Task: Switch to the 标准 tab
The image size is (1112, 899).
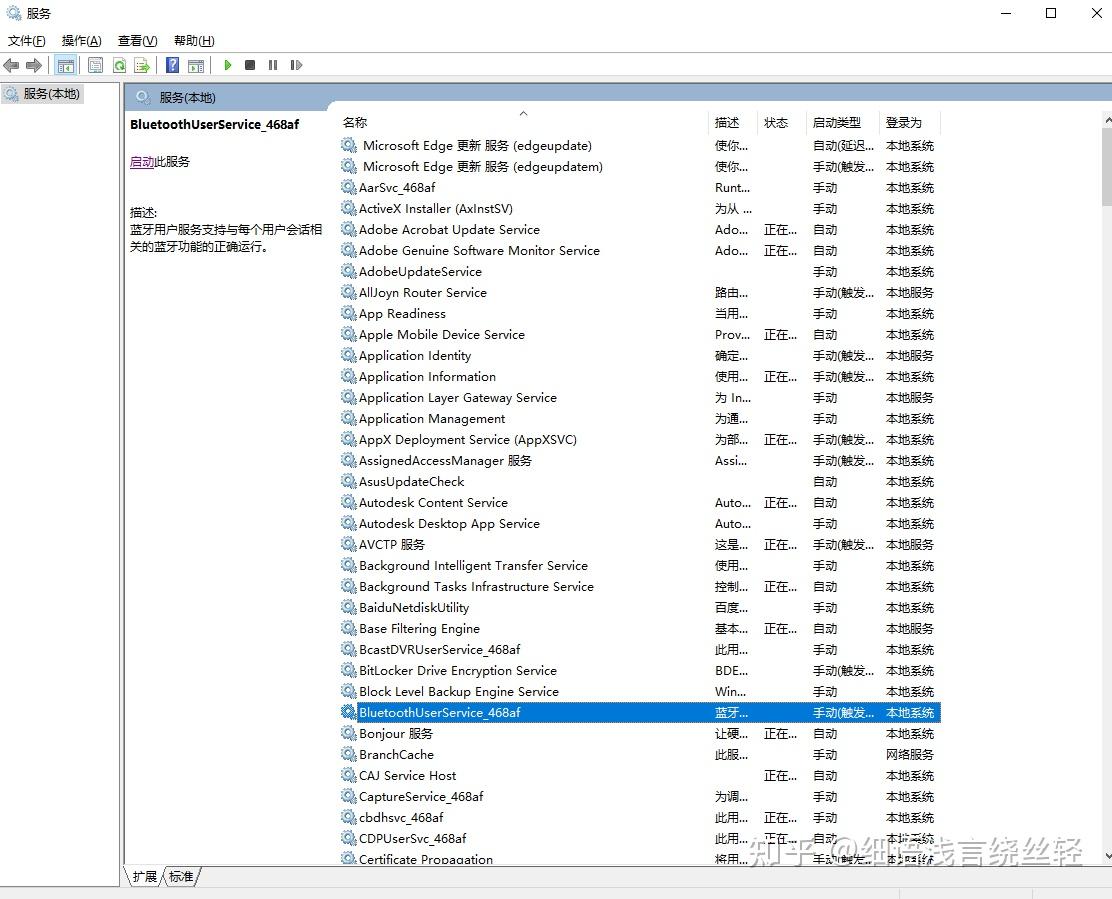Action: [182, 876]
